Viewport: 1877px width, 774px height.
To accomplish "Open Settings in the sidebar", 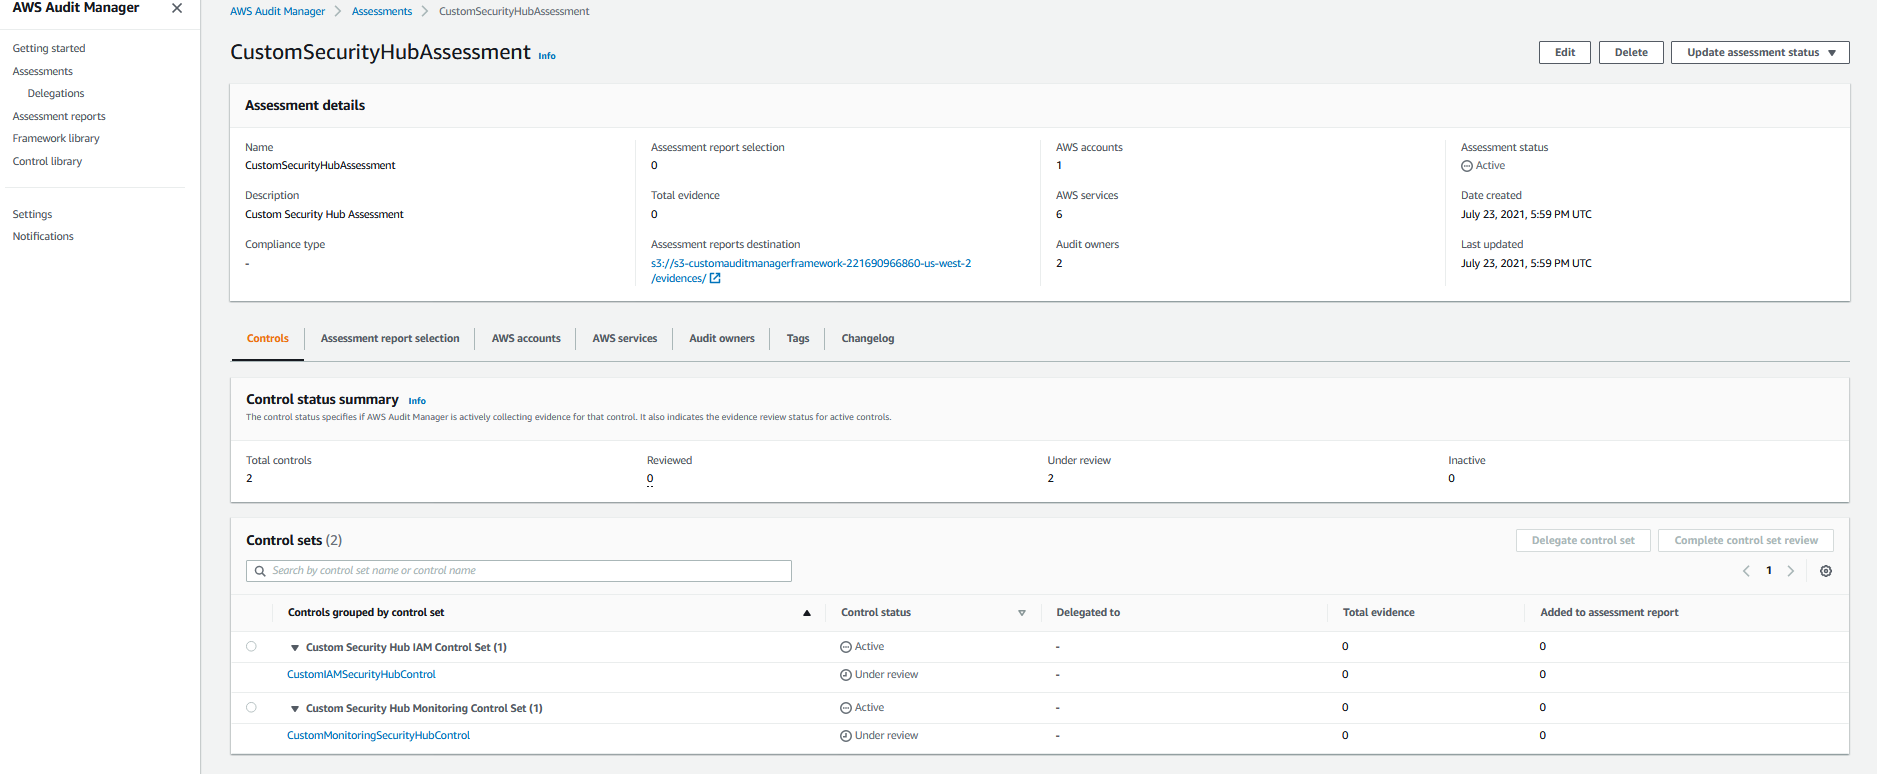I will 32,215.
